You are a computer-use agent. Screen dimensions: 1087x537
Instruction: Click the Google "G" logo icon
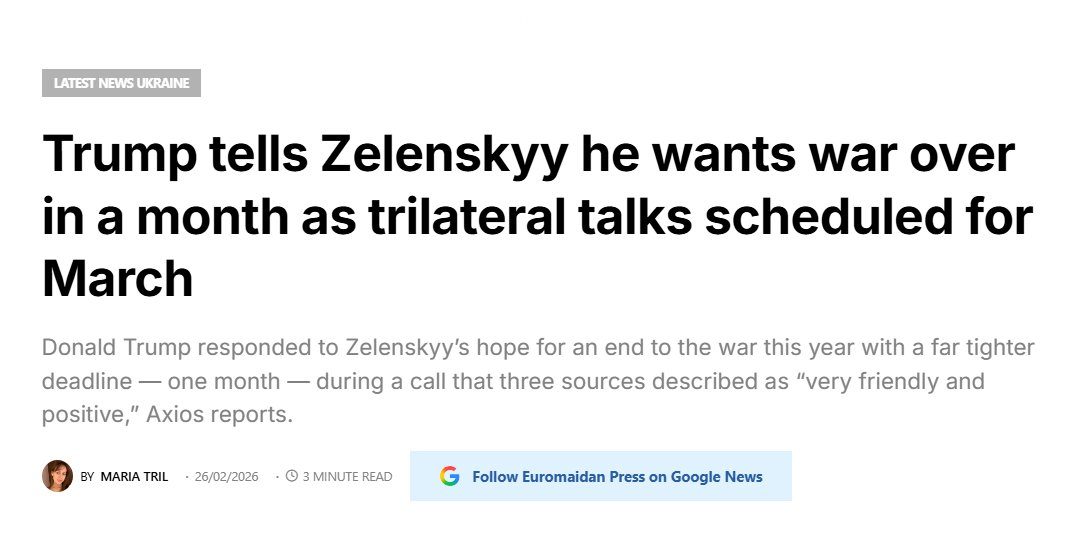449,476
